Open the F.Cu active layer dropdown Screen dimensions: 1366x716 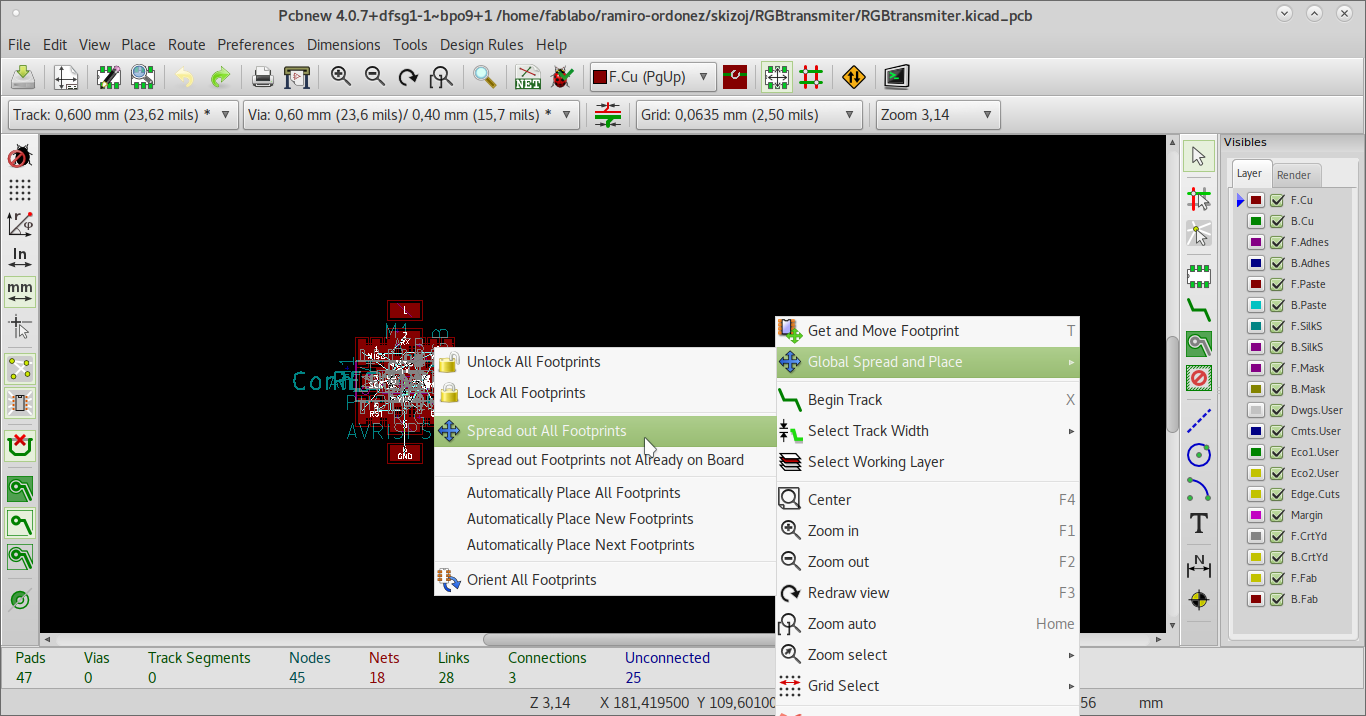click(x=653, y=77)
